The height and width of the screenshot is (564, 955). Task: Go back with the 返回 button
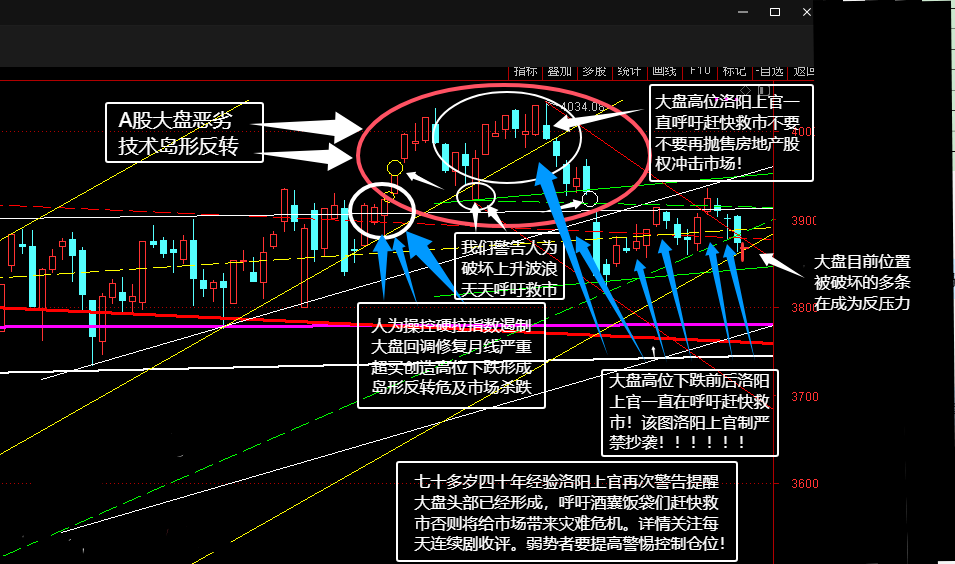[x=802, y=72]
